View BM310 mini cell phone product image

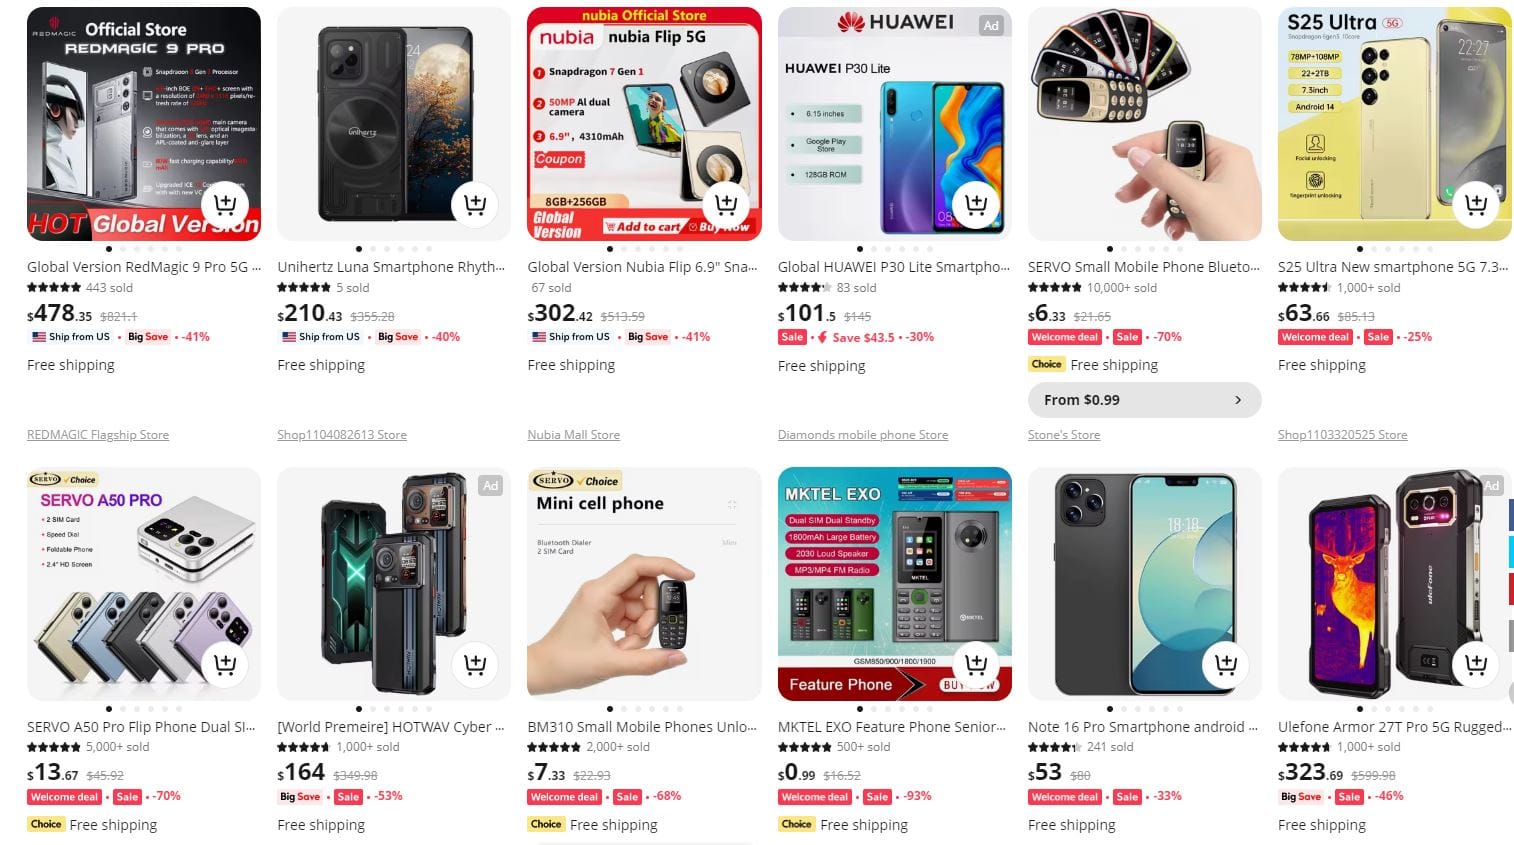coord(644,584)
